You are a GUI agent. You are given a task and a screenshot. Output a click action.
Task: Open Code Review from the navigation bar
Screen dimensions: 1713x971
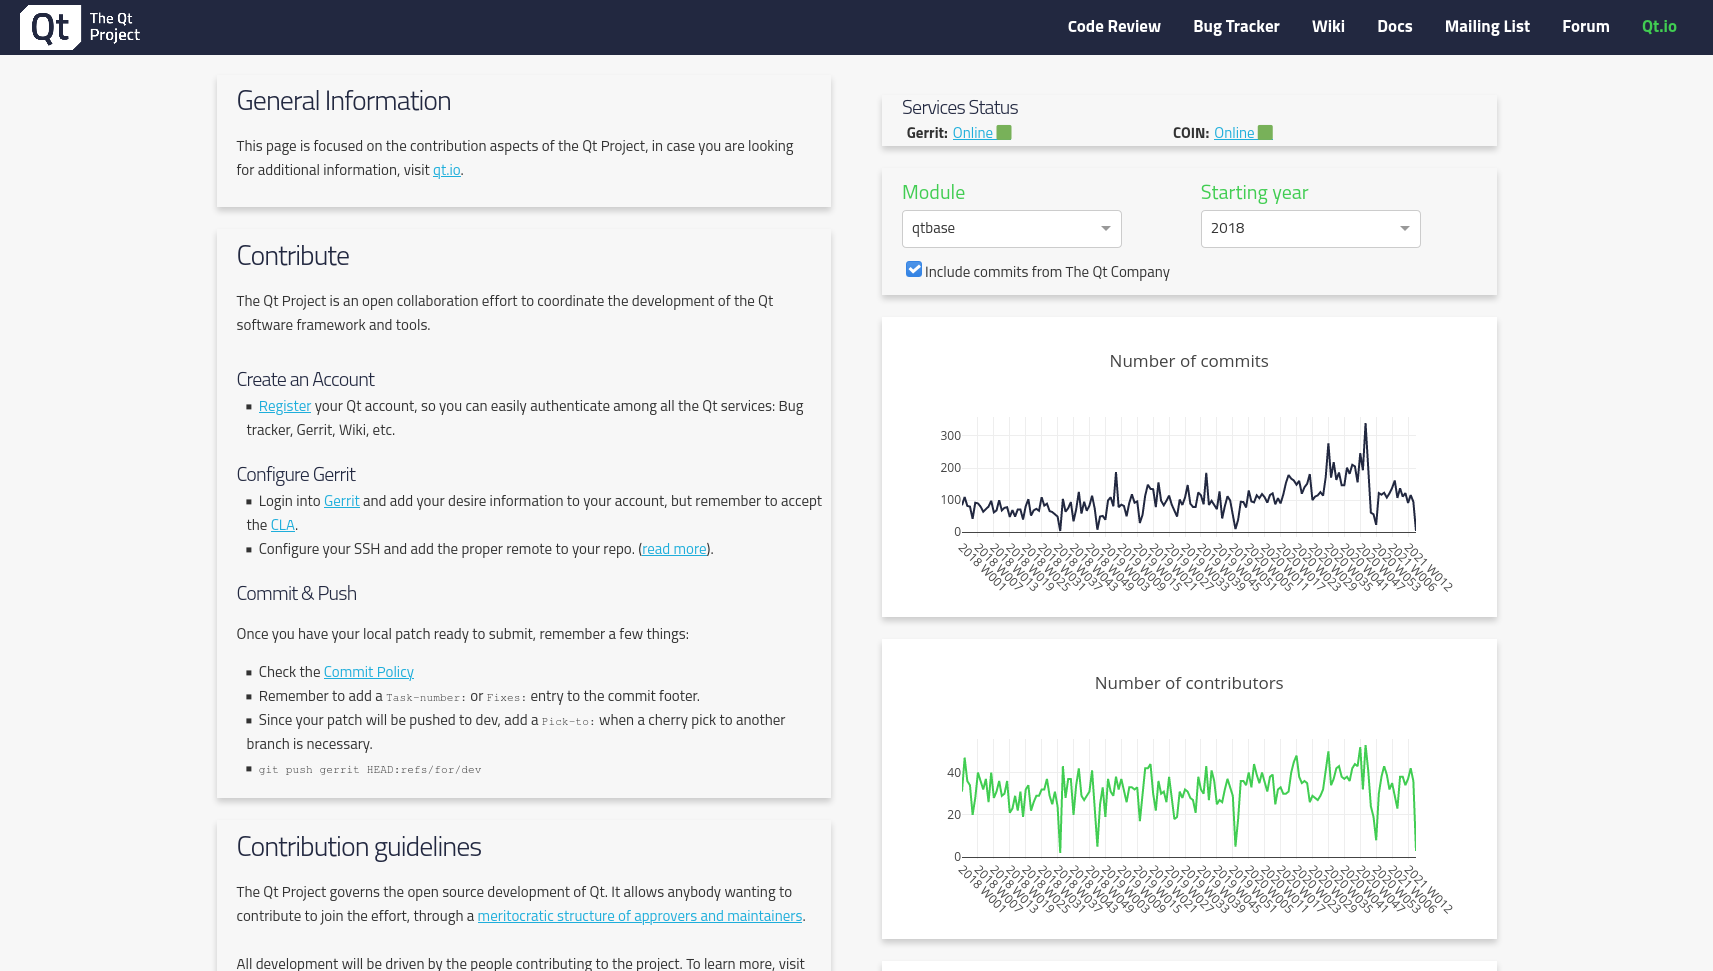pyautogui.click(x=1114, y=26)
